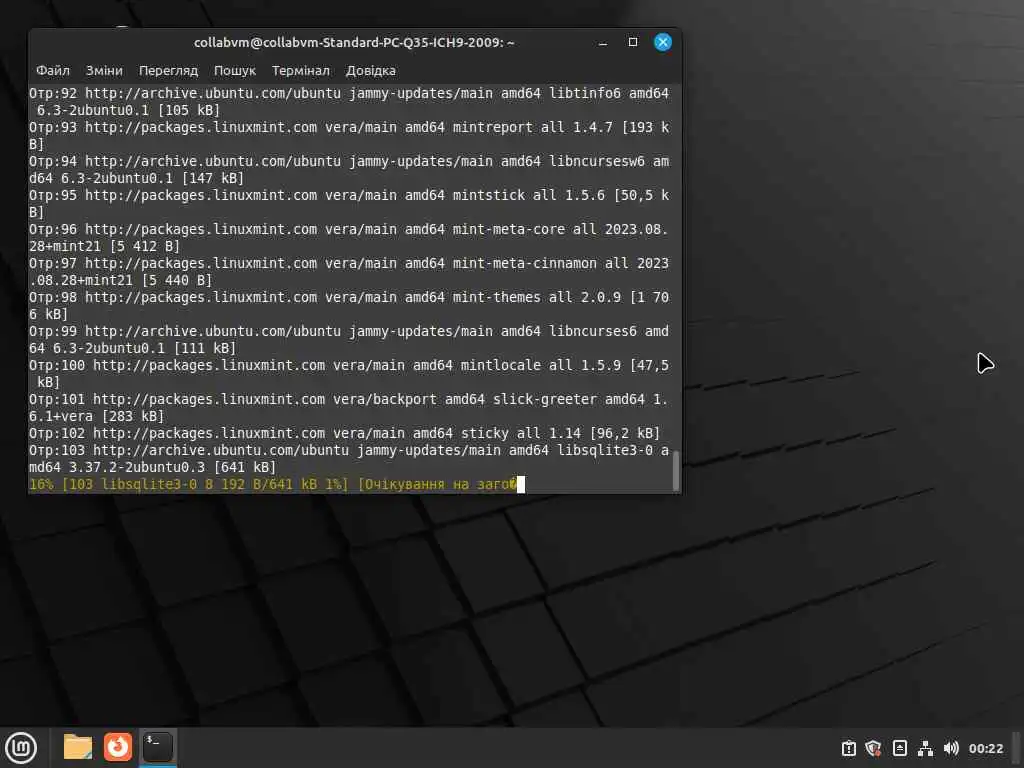
Task: Click the line Отр:99 libncurses6
Action: pyautogui.click(x=349, y=340)
